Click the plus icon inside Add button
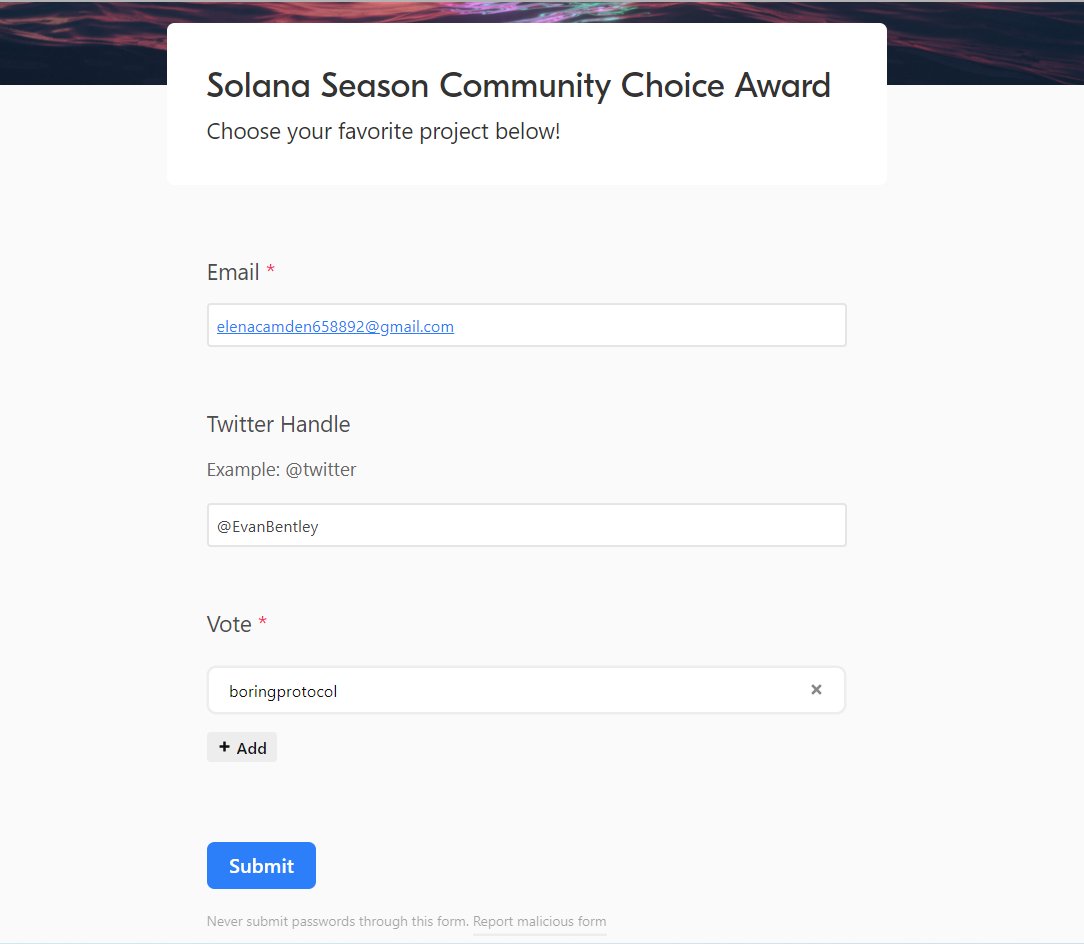The height and width of the screenshot is (944, 1084). [x=224, y=747]
